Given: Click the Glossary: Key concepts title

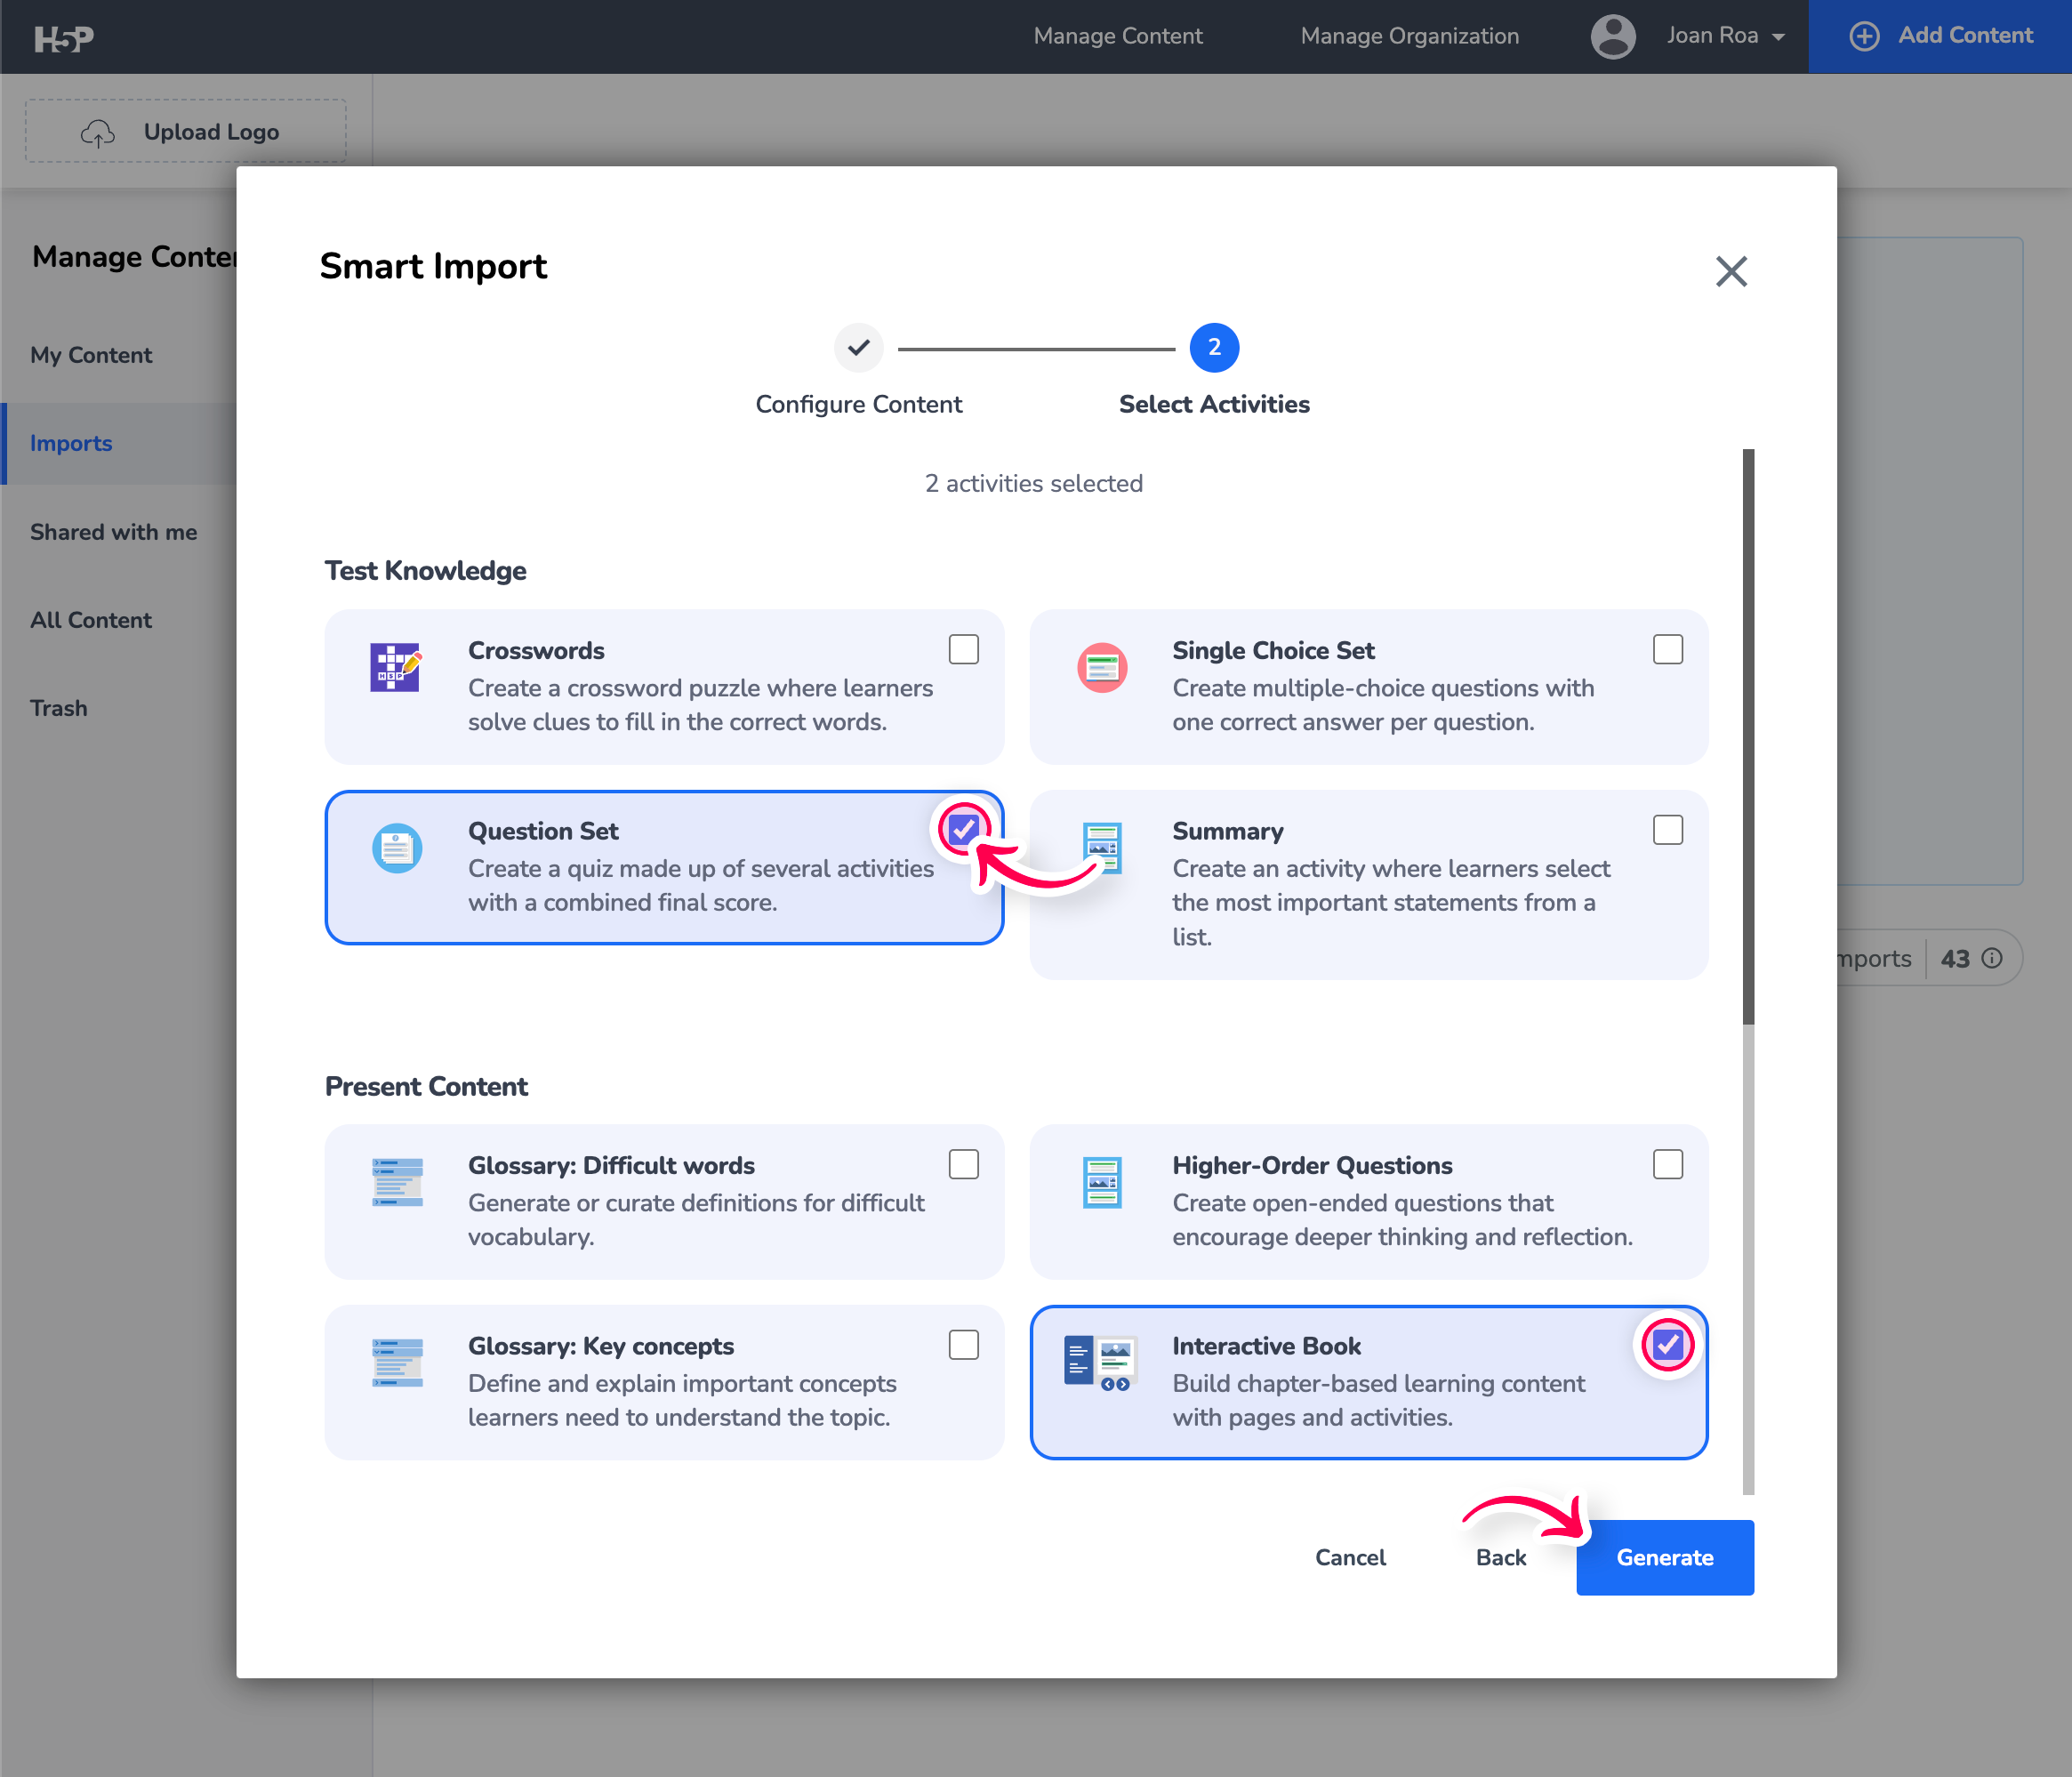Looking at the screenshot, I should pyautogui.click(x=601, y=1346).
